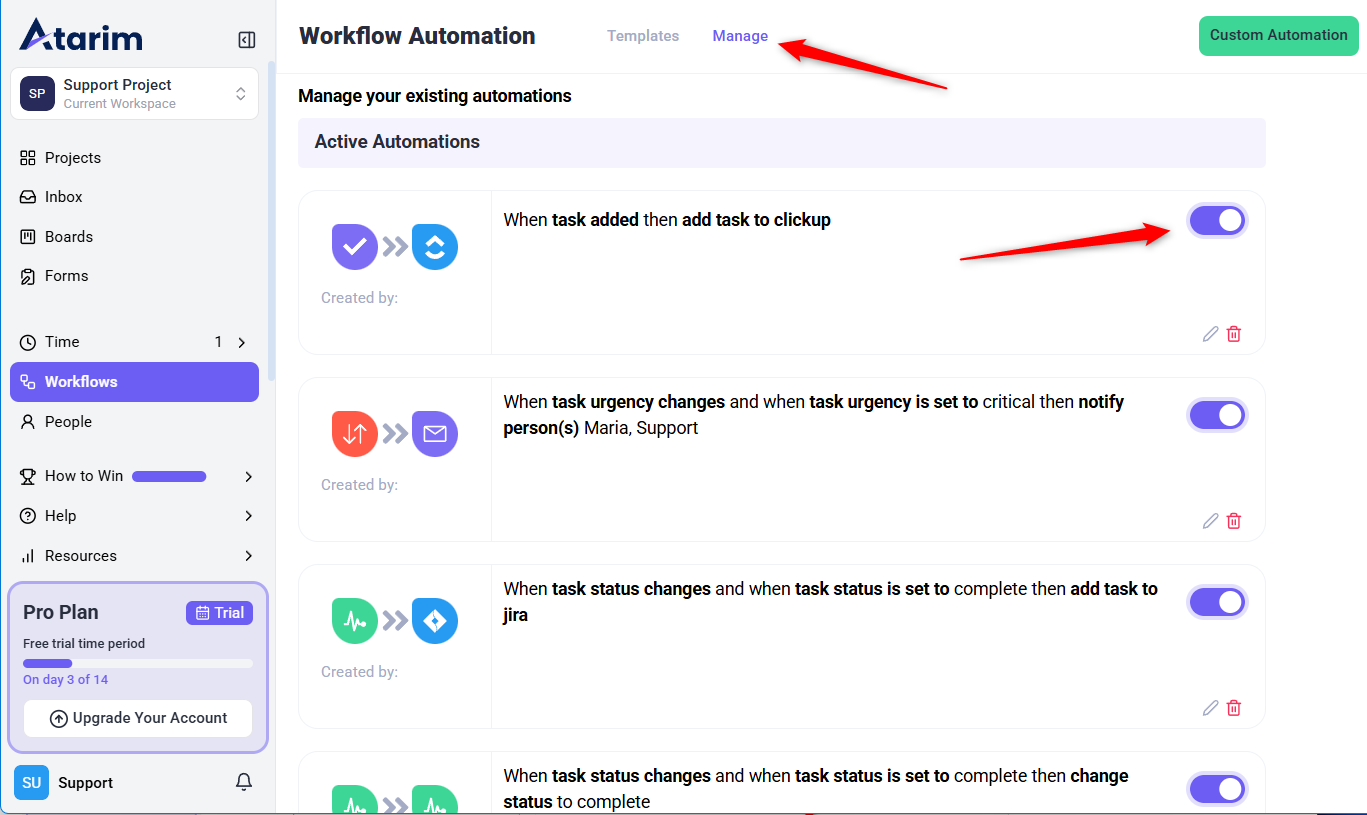Delete the add task to jira automation
The image size is (1367, 815).
coord(1234,708)
